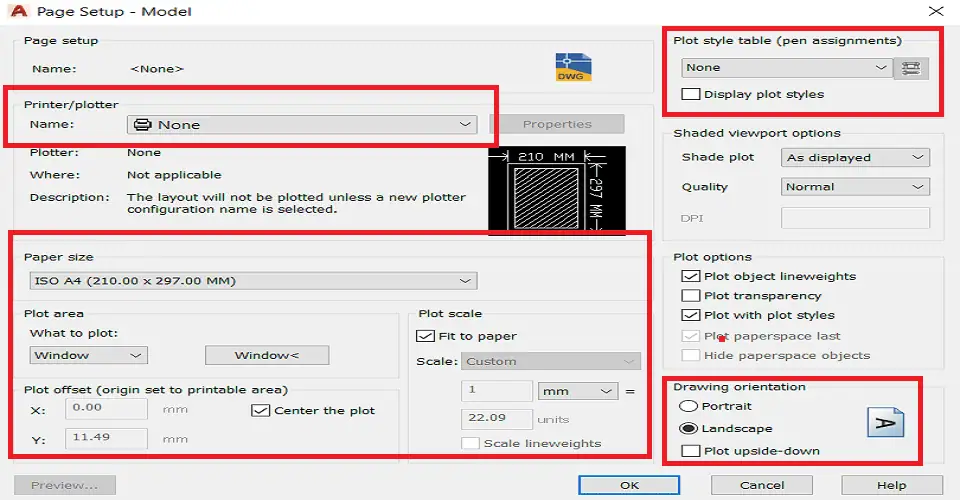The image size is (960, 500).
Task: Click the Properties button
Action: tap(557, 124)
